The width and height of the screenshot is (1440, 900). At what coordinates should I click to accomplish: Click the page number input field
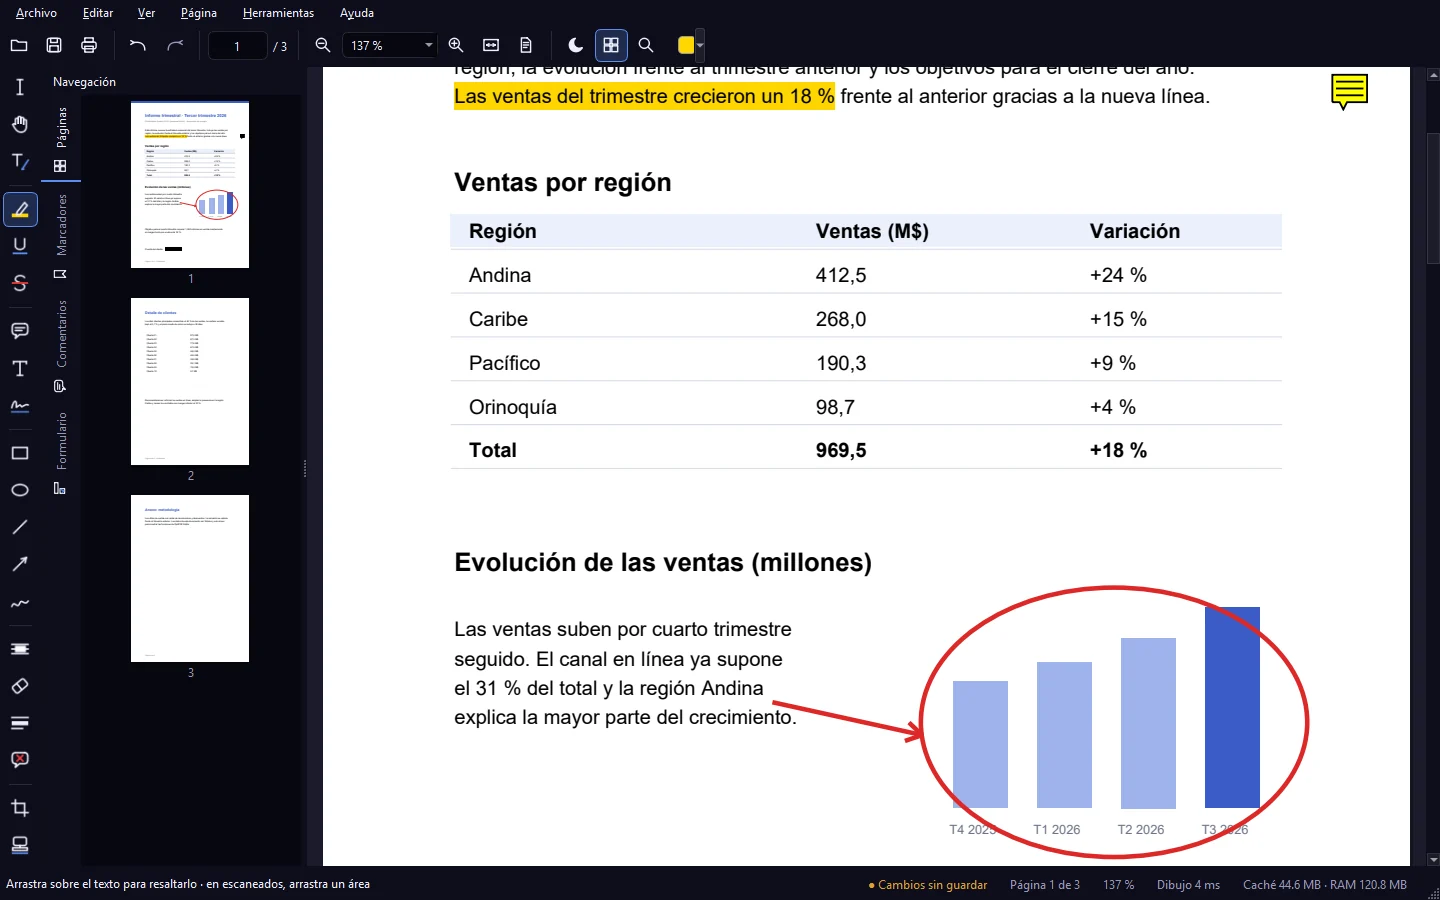(237, 46)
